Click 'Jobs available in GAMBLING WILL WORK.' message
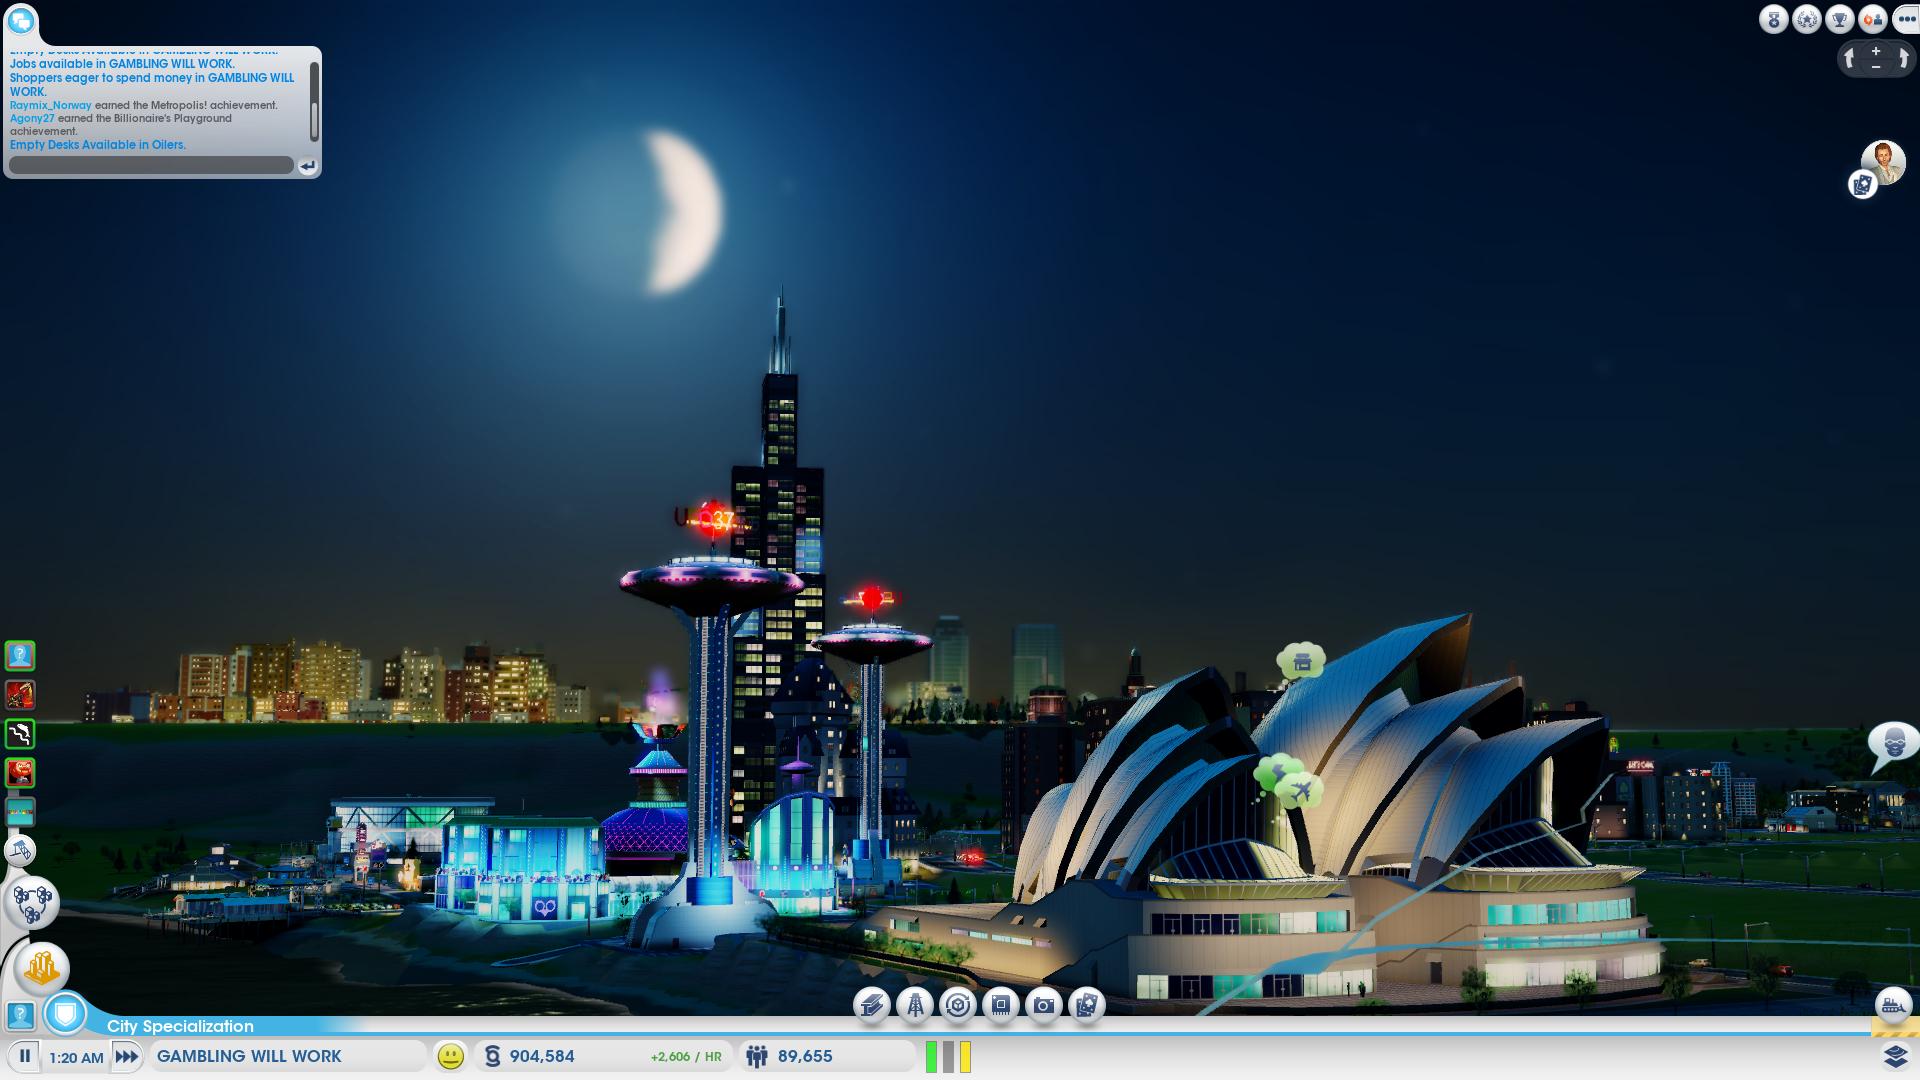The image size is (1920, 1080). pyautogui.click(x=122, y=64)
